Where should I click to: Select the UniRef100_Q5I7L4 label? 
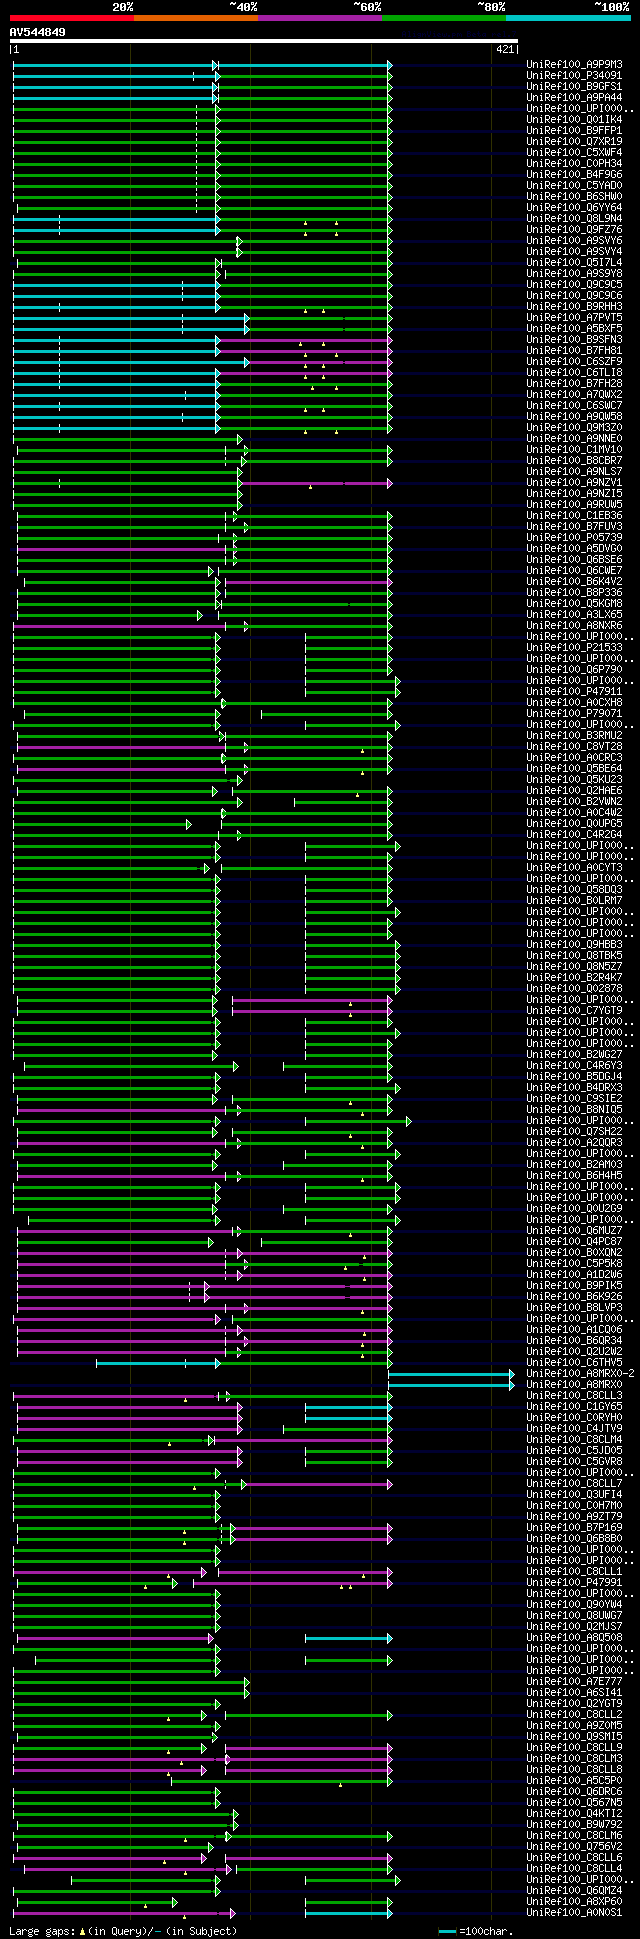[574, 263]
